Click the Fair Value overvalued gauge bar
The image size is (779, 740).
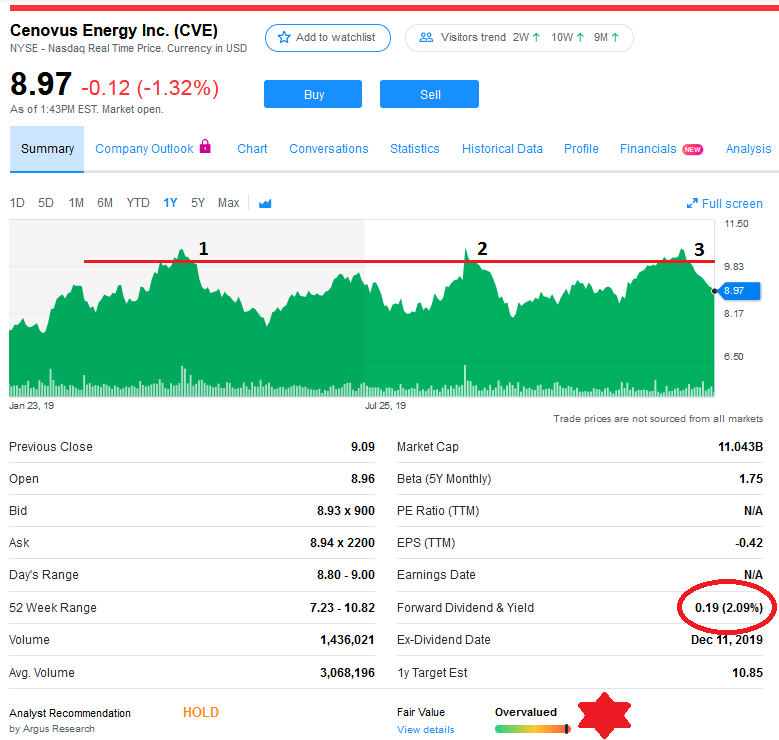533,729
